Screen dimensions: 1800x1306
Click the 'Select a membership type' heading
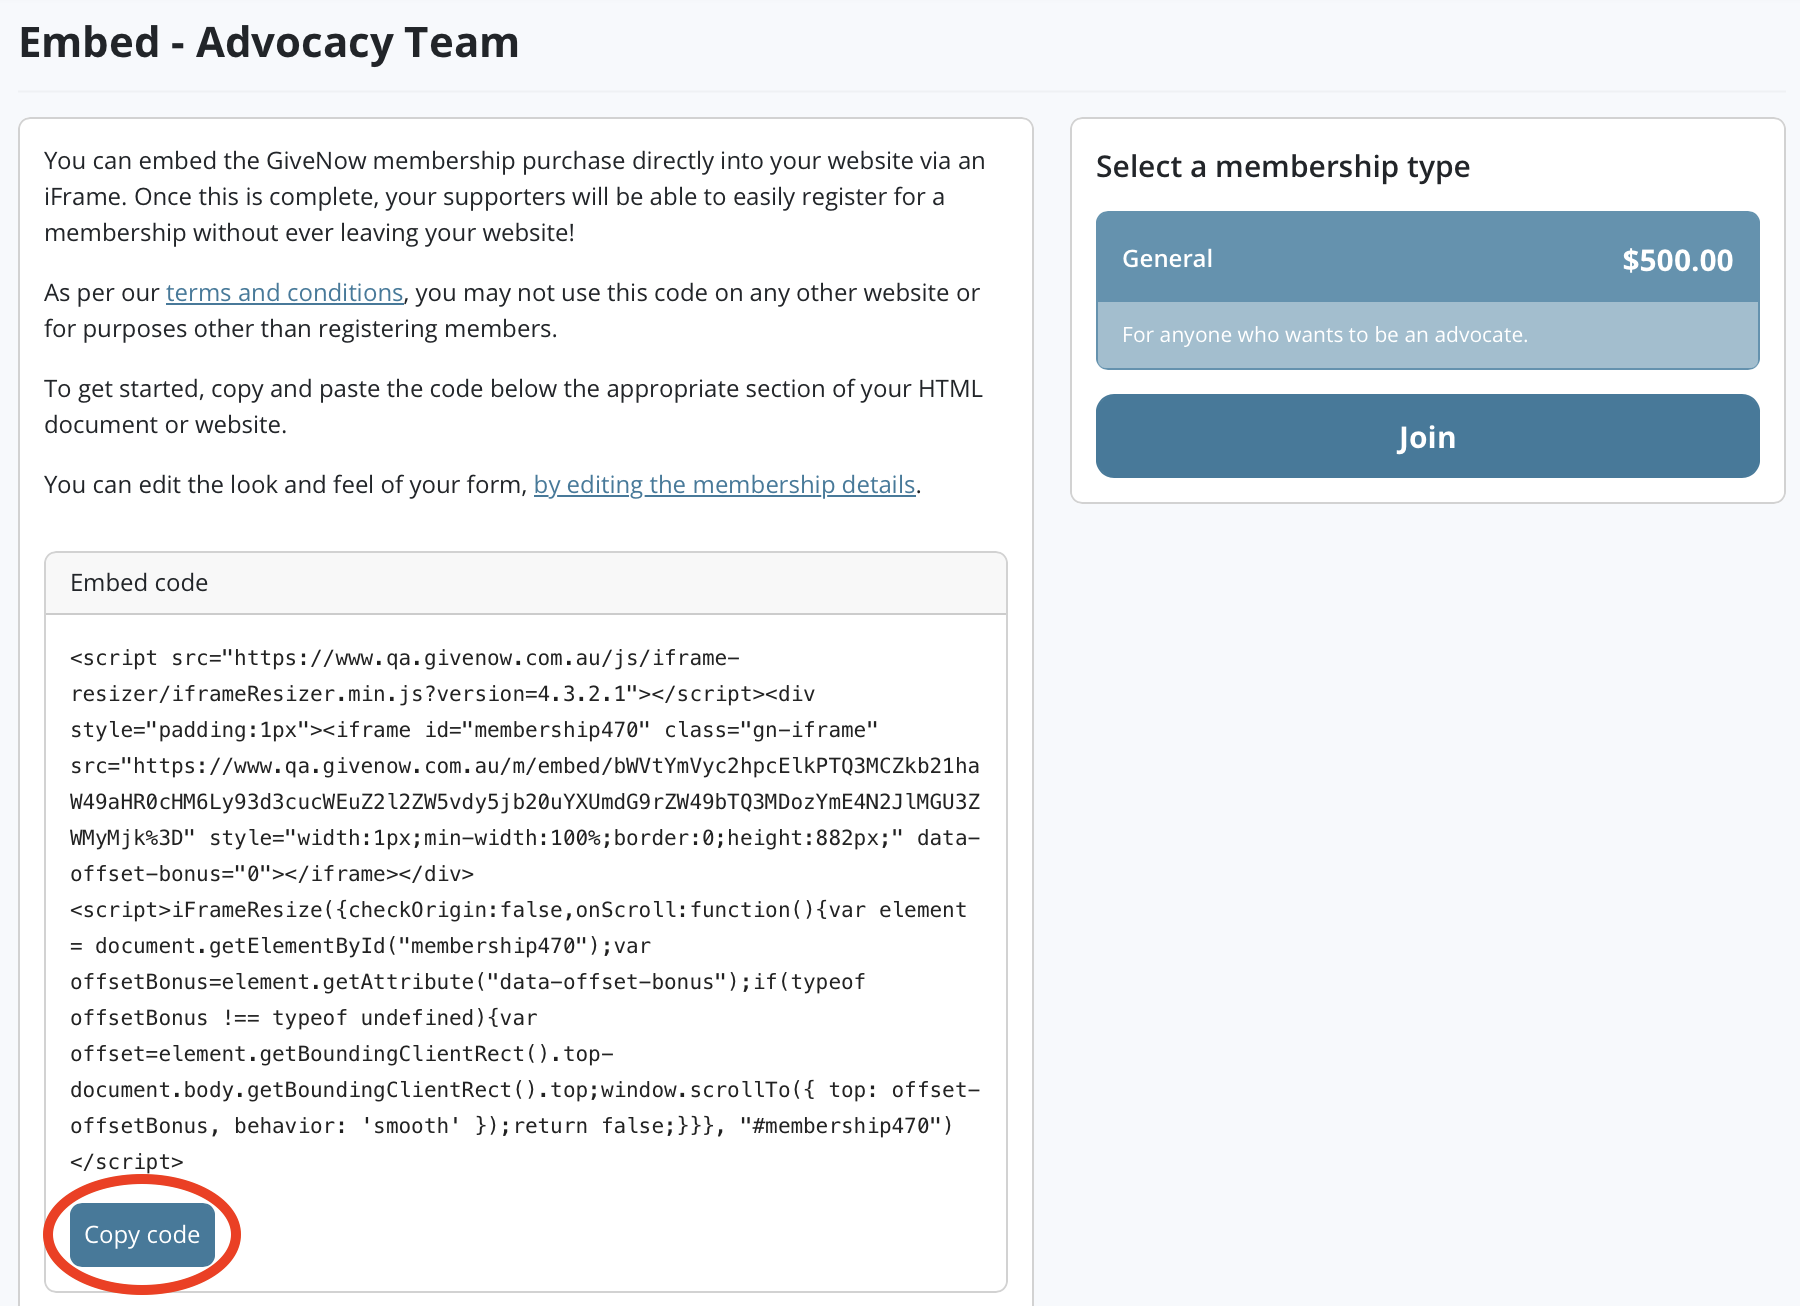click(1283, 166)
